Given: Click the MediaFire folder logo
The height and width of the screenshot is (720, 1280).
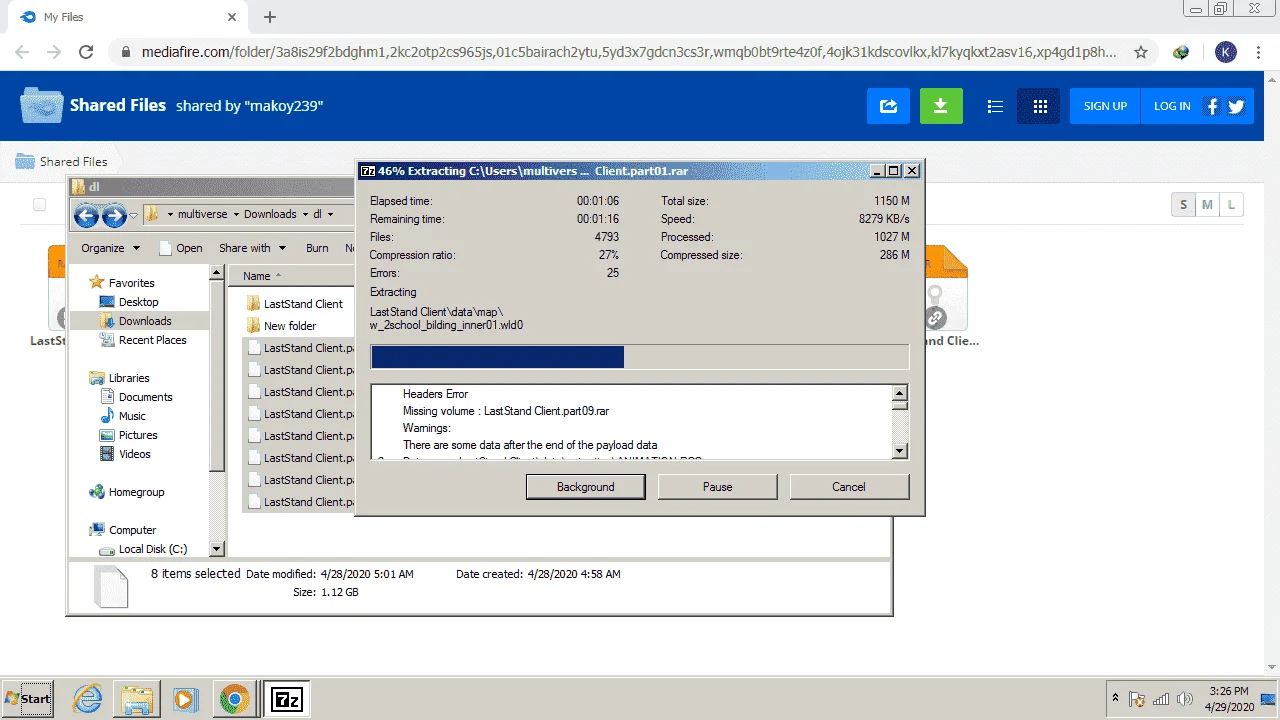Looking at the screenshot, I should (x=42, y=105).
